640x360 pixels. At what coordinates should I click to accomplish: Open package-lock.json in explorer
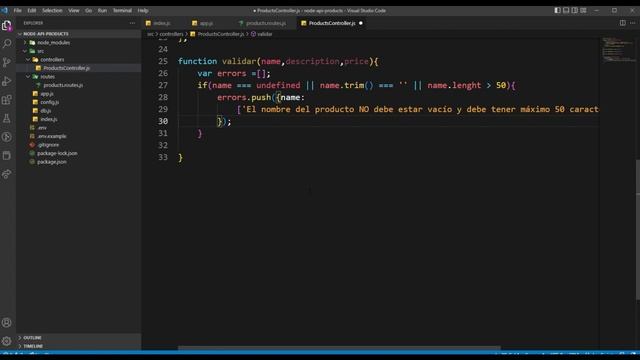(x=57, y=153)
